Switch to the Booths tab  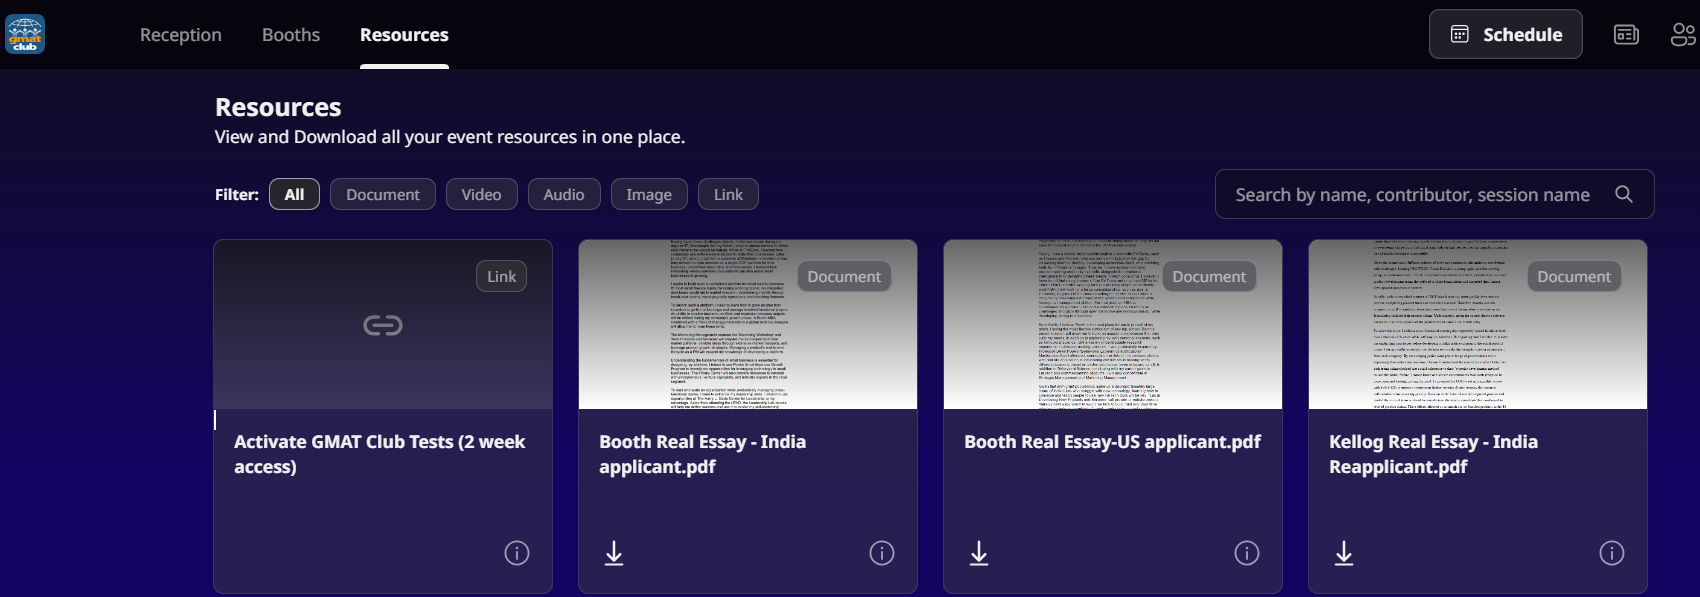click(291, 35)
